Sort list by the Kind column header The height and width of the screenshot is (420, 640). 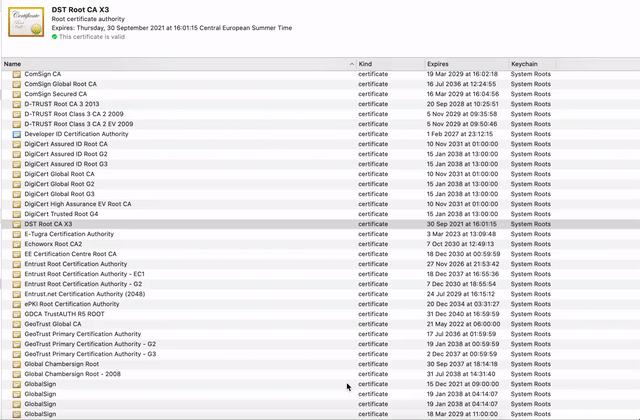[391, 64]
